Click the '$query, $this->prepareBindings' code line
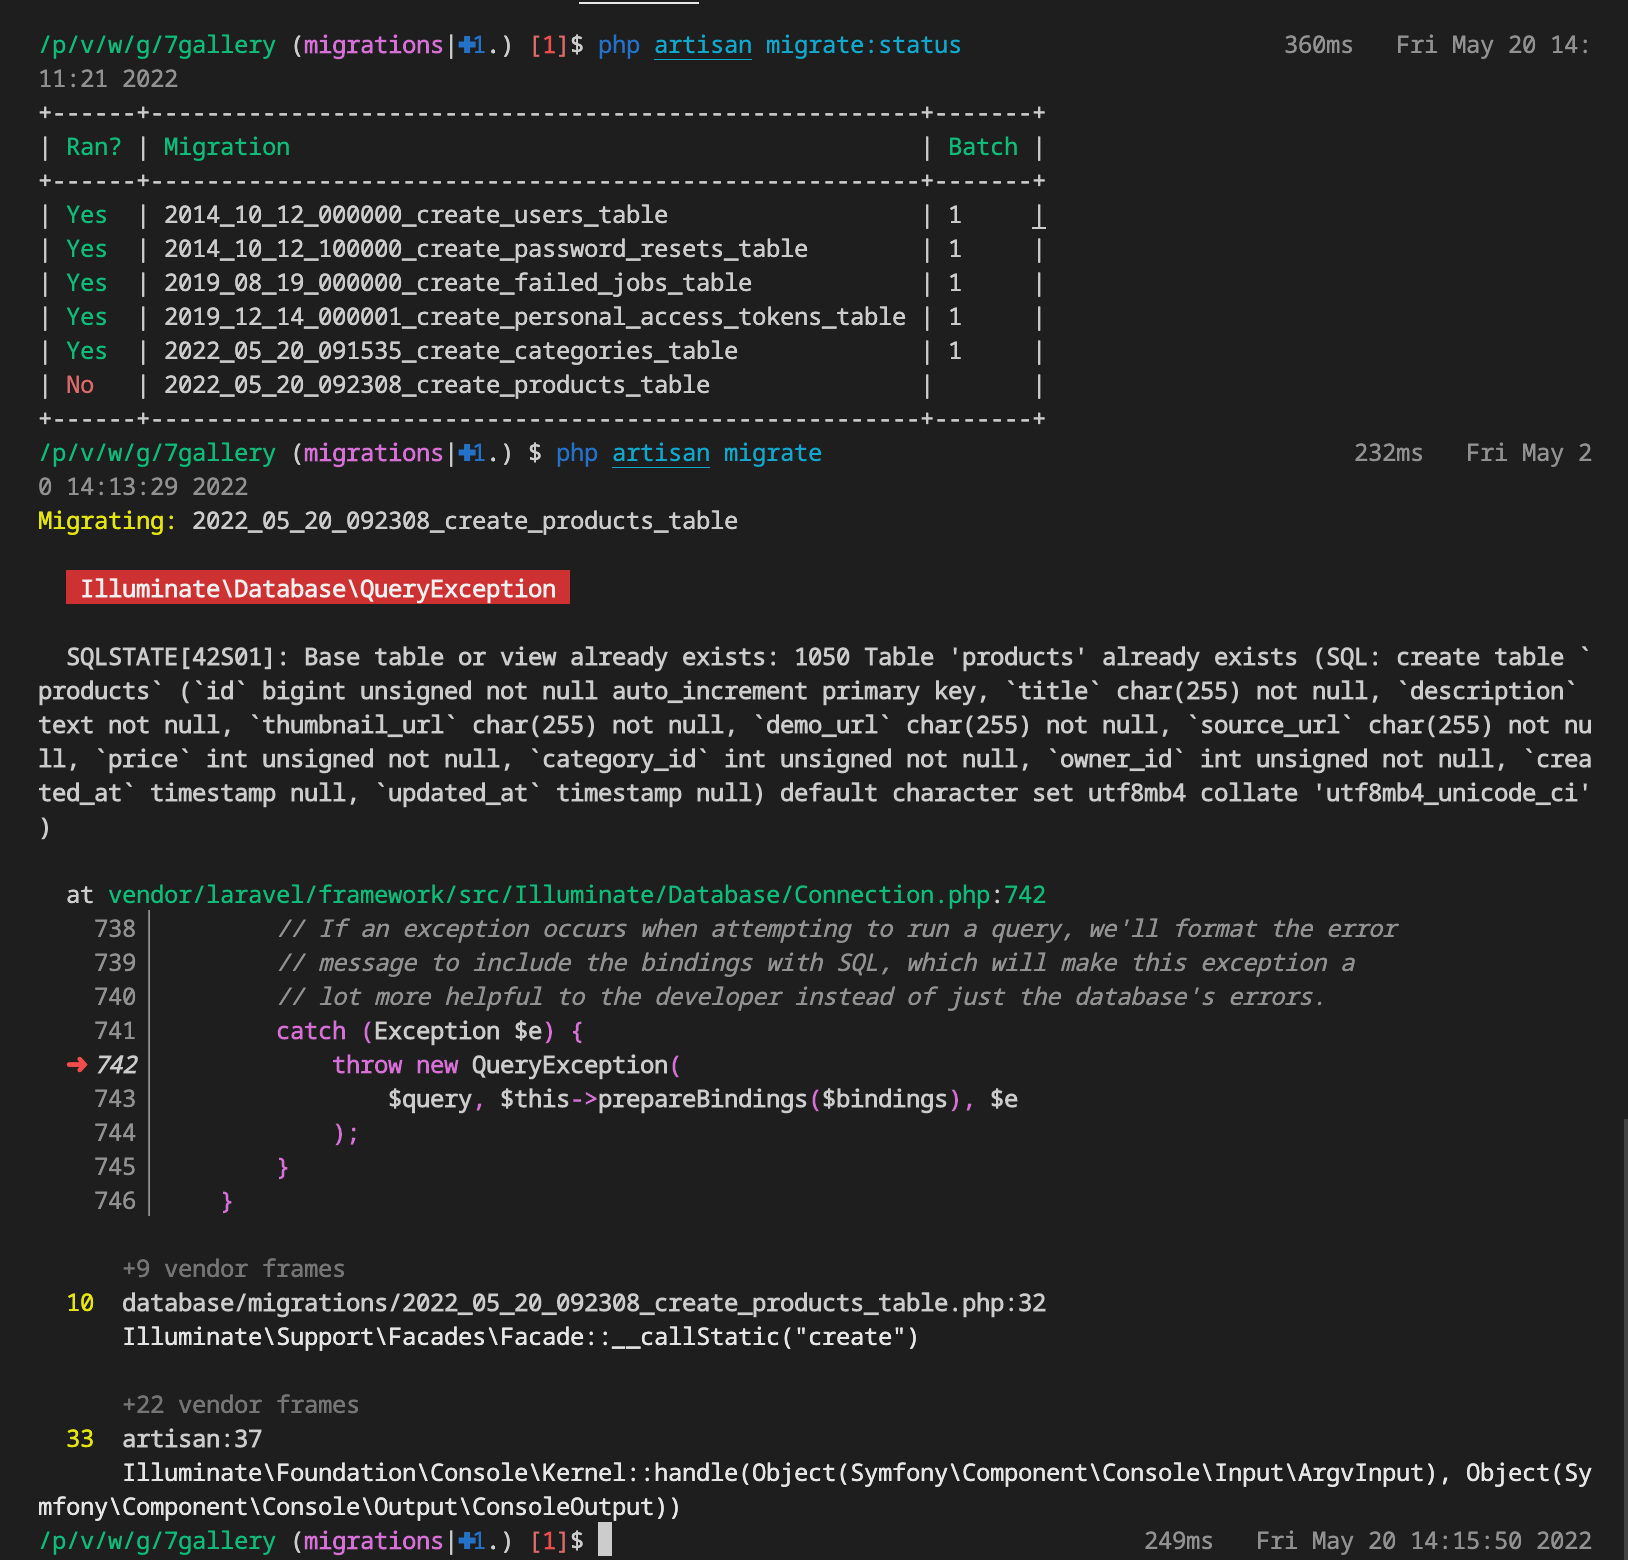The image size is (1628, 1560). pos(703,1099)
